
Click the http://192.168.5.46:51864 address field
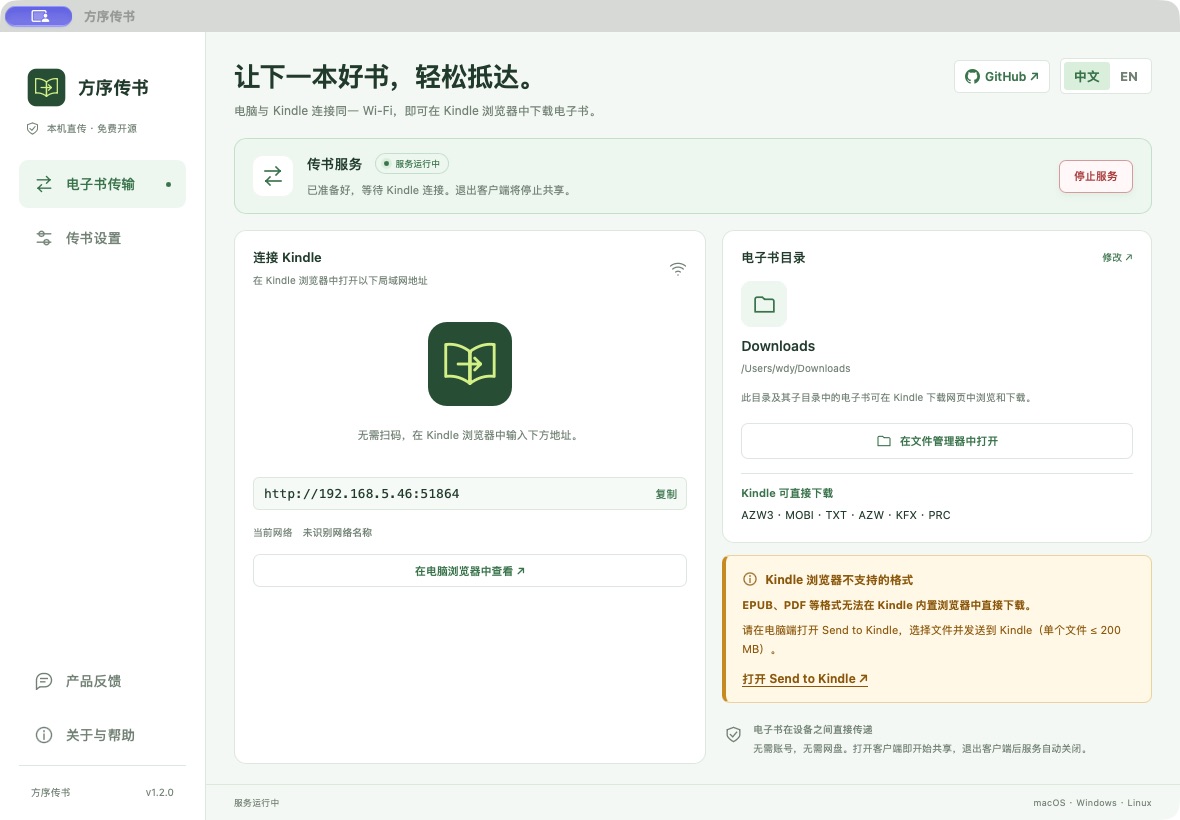(x=470, y=494)
